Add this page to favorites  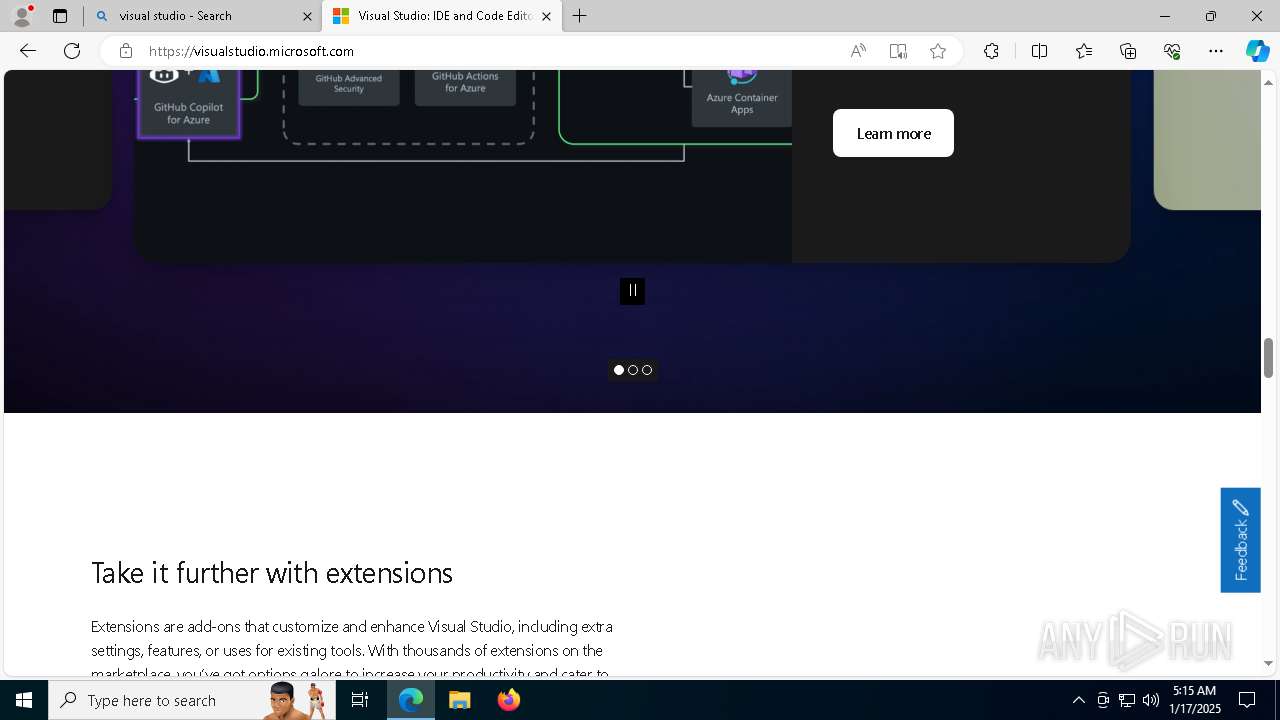(x=938, y=51)
